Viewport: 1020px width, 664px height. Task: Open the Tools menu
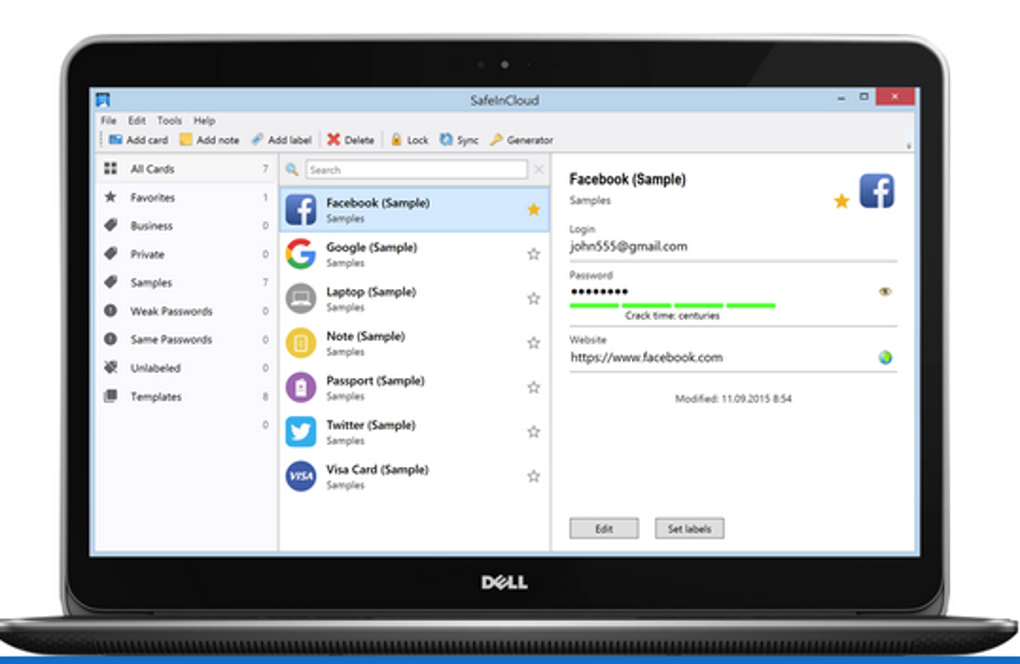169,120
